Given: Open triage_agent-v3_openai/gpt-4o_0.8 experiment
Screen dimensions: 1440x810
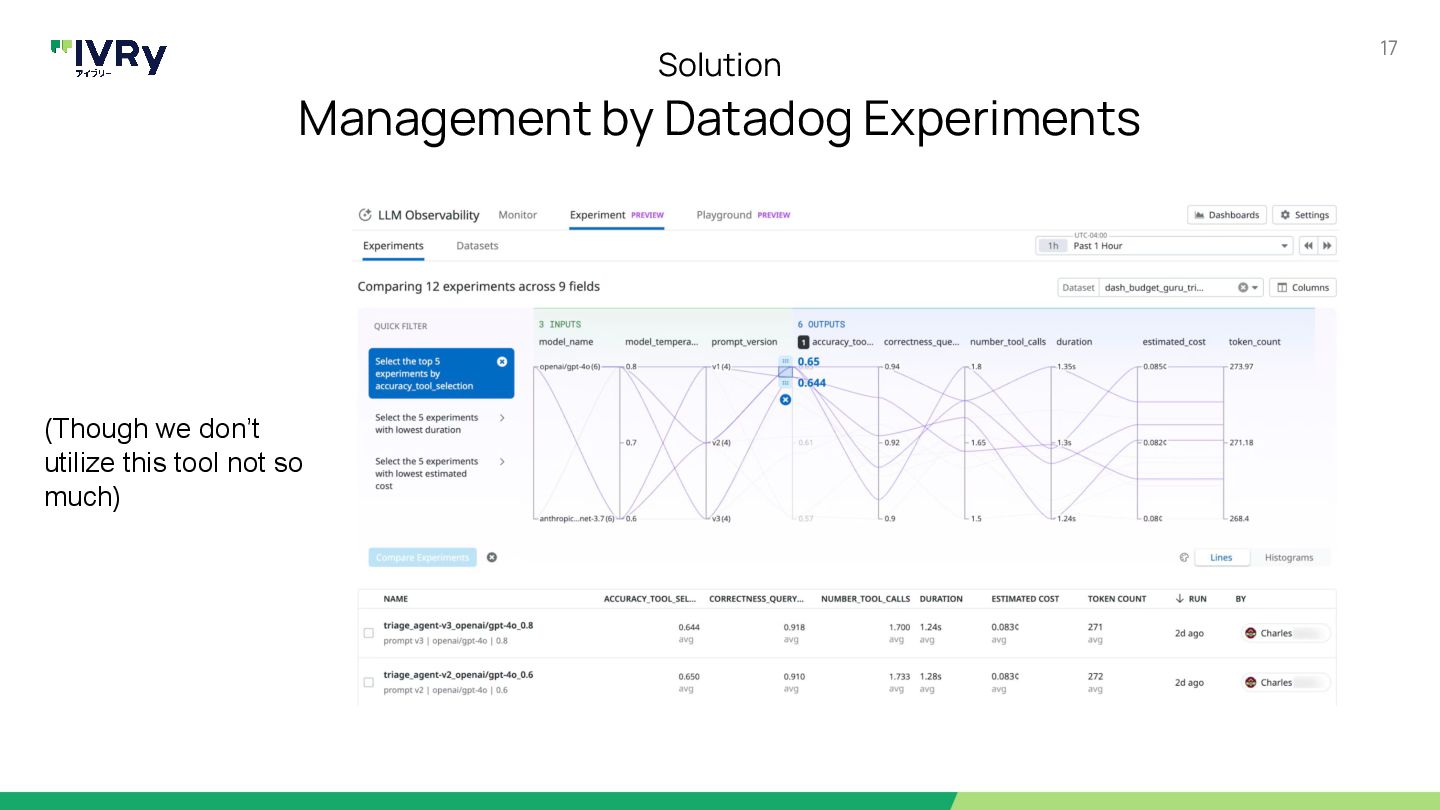Looking at the screenshot, I should [x=458, y=626].
